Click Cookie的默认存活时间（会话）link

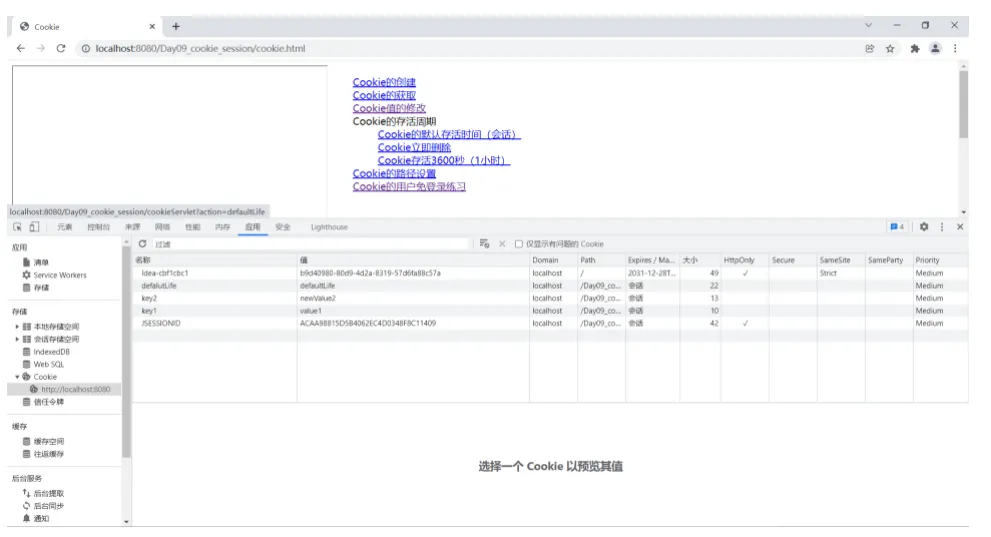[x=449, y=135]
